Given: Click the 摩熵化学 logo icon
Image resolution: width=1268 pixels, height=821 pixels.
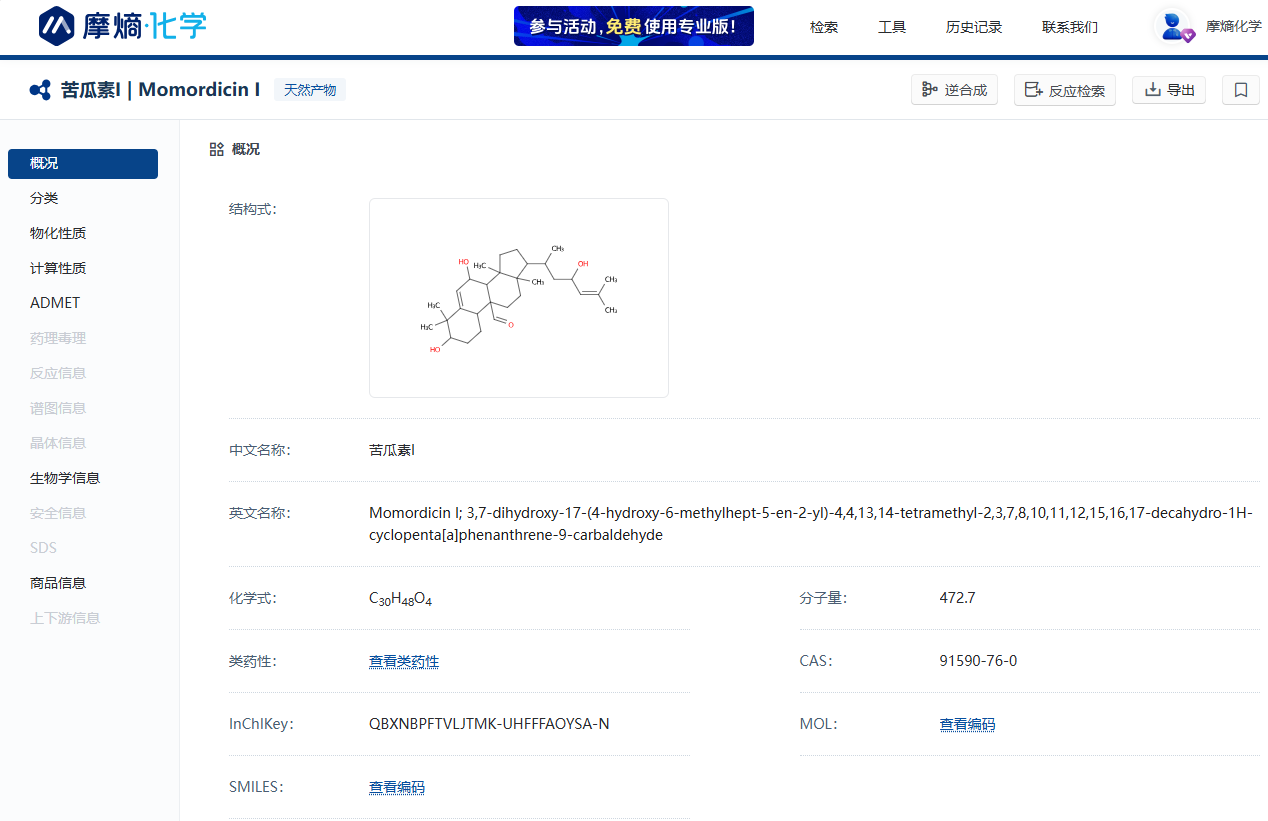Looking at the screenshot, I should 57,26.
